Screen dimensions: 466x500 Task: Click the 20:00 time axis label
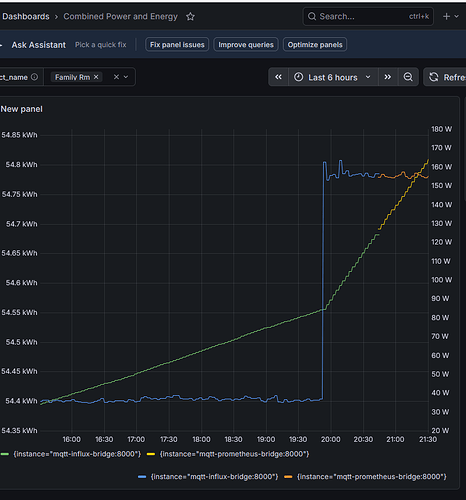[x=330, y=439]
